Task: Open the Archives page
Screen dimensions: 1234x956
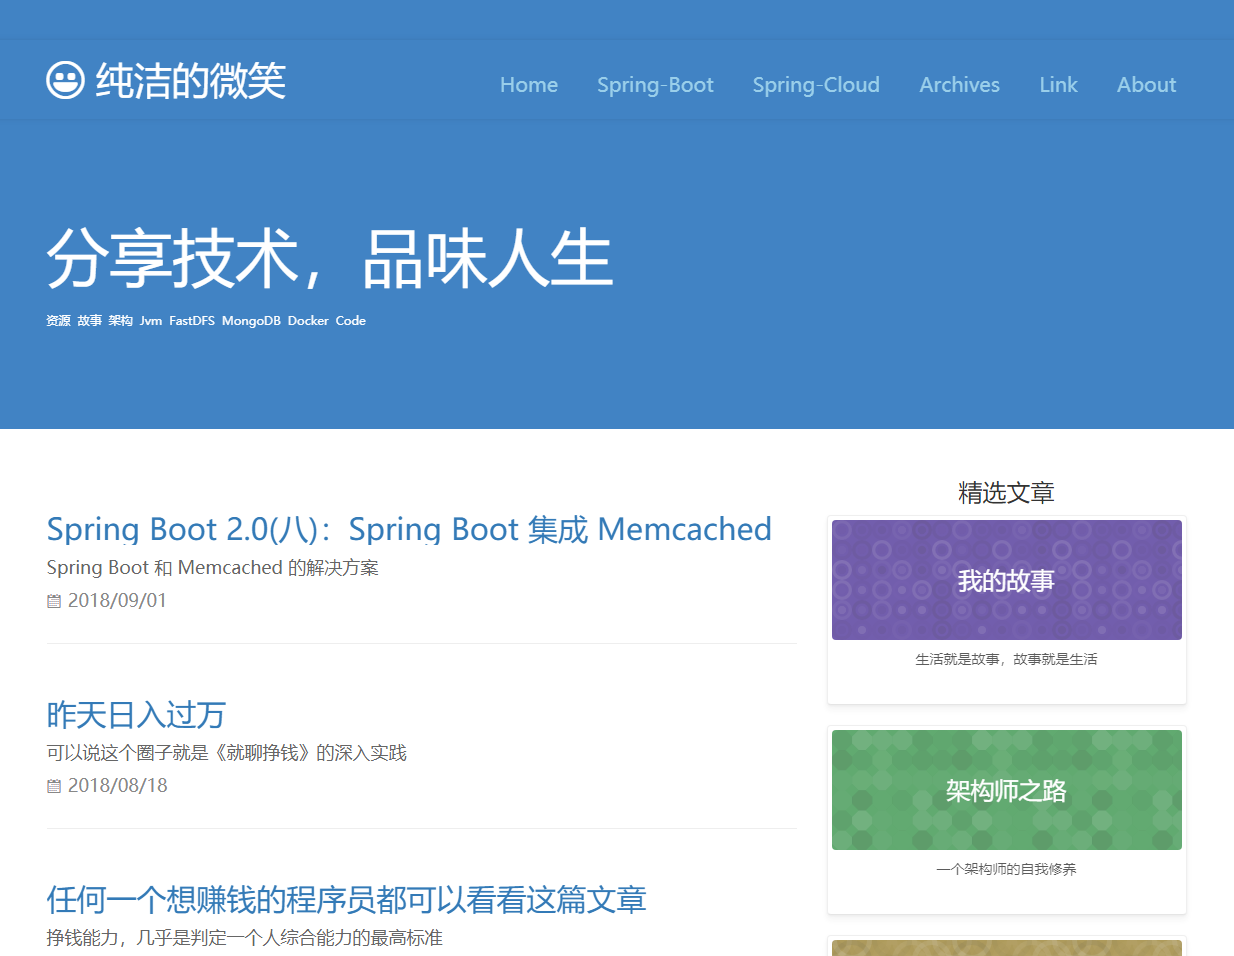Action: tap(959, 85)
